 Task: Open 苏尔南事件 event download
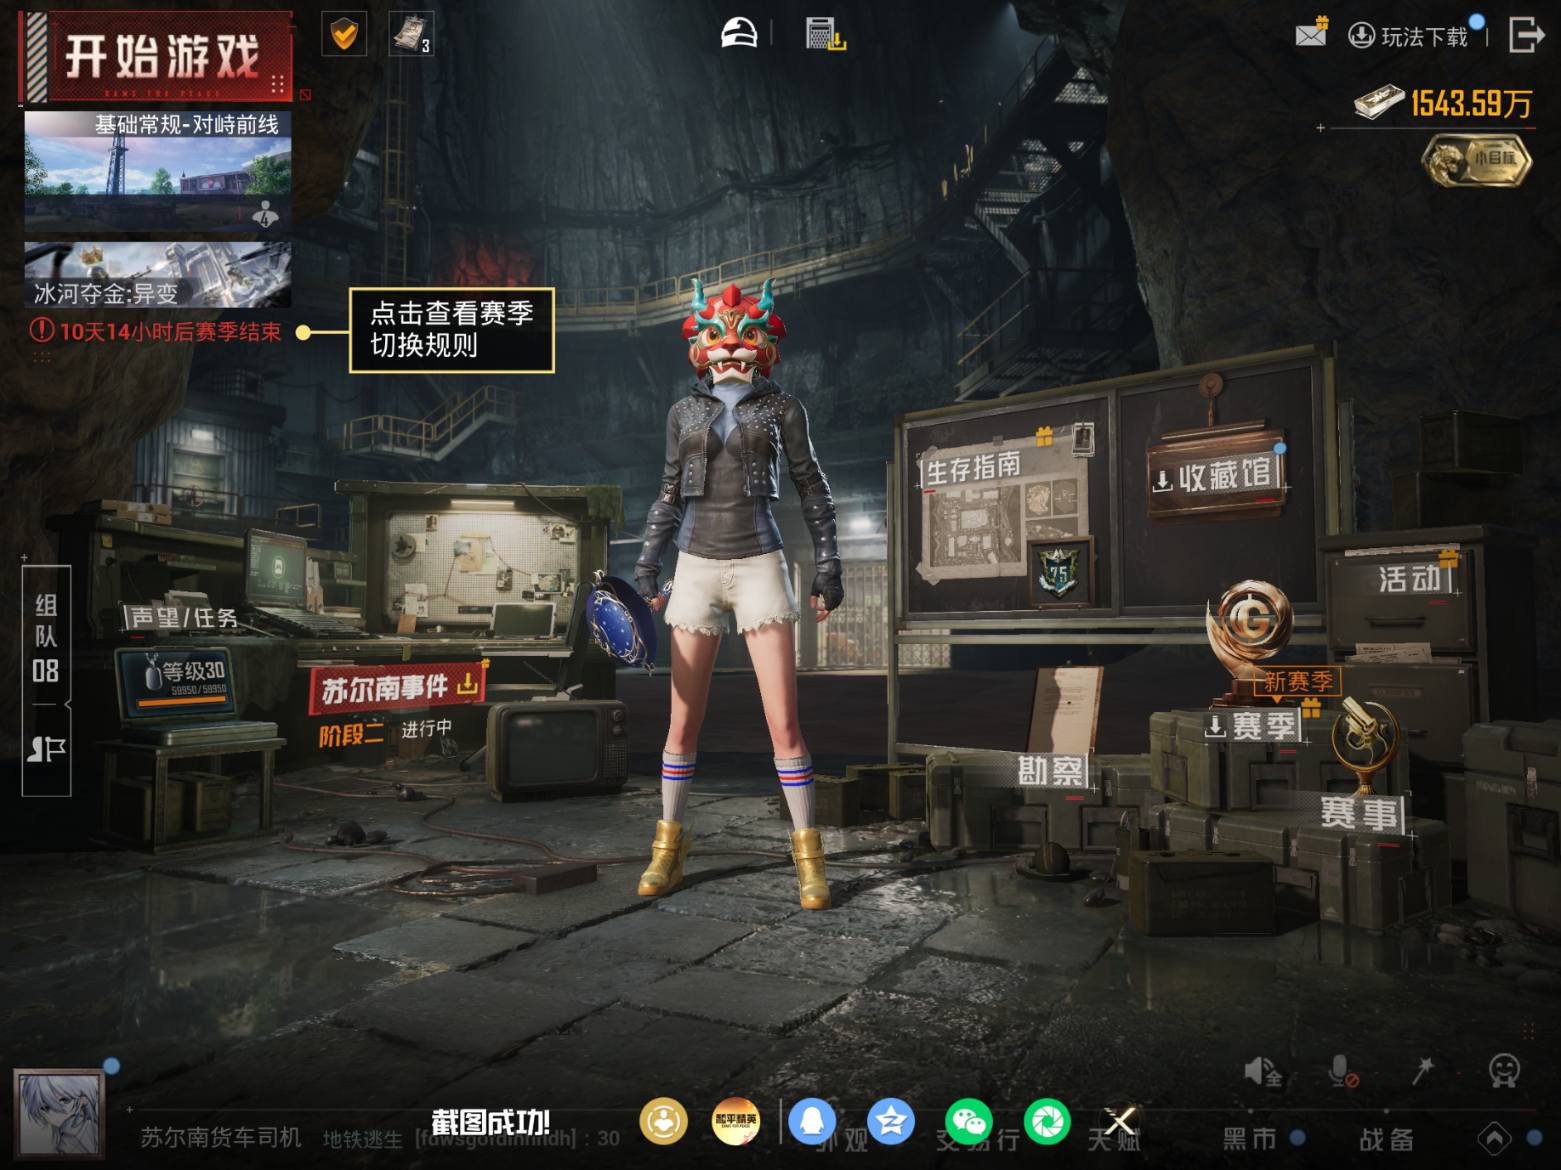[x=398, y=688]
